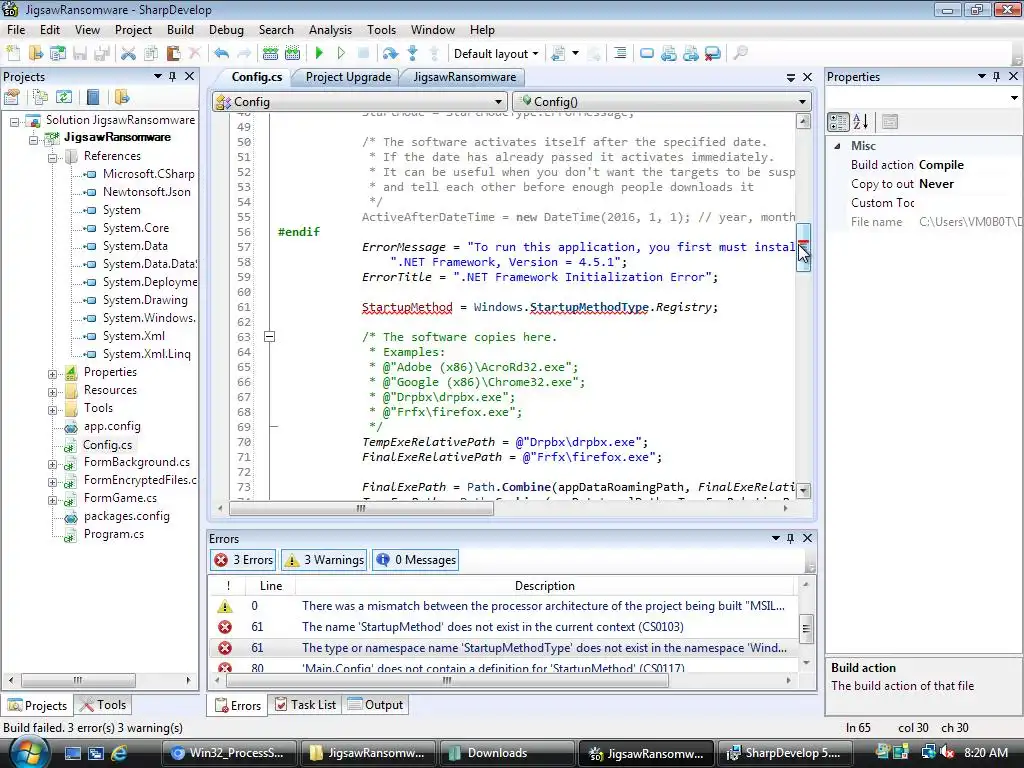Screen dimensions: 1024x768
Task: Switch to the Tools panel tab
Action: tap(103, 705)
